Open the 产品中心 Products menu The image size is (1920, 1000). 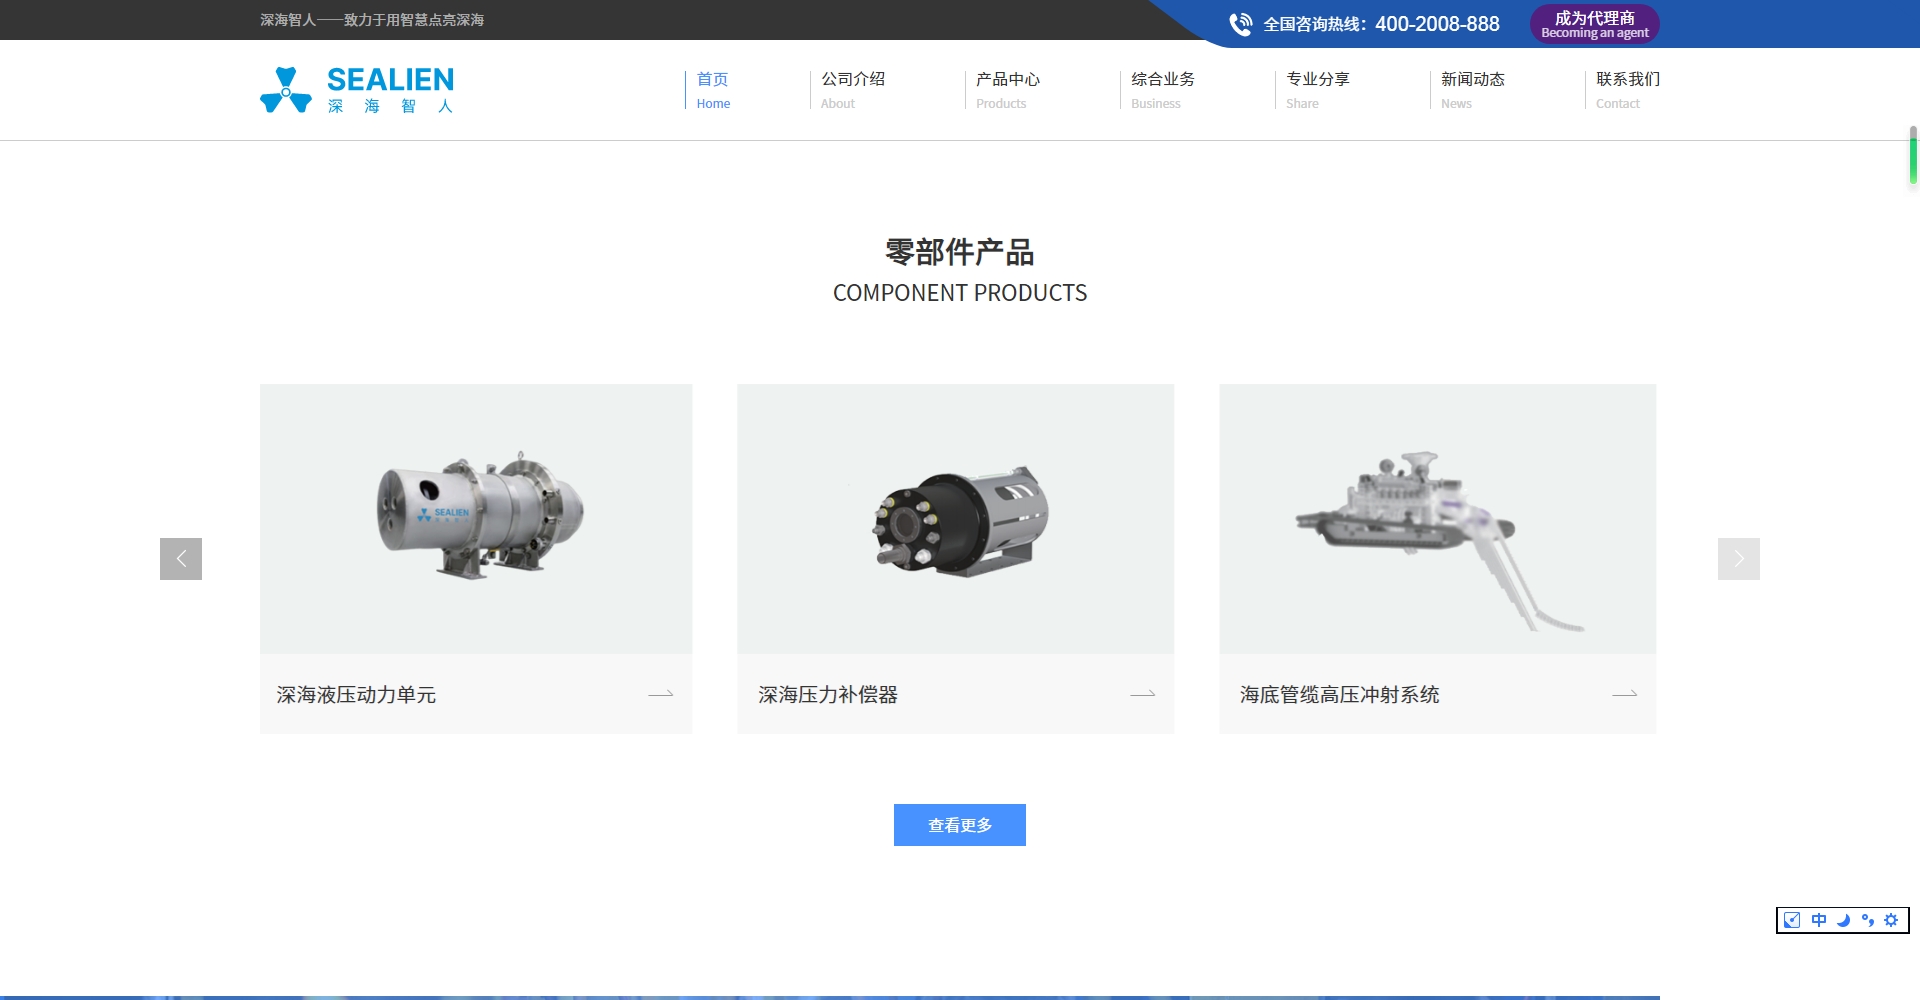click(1008, 89)
